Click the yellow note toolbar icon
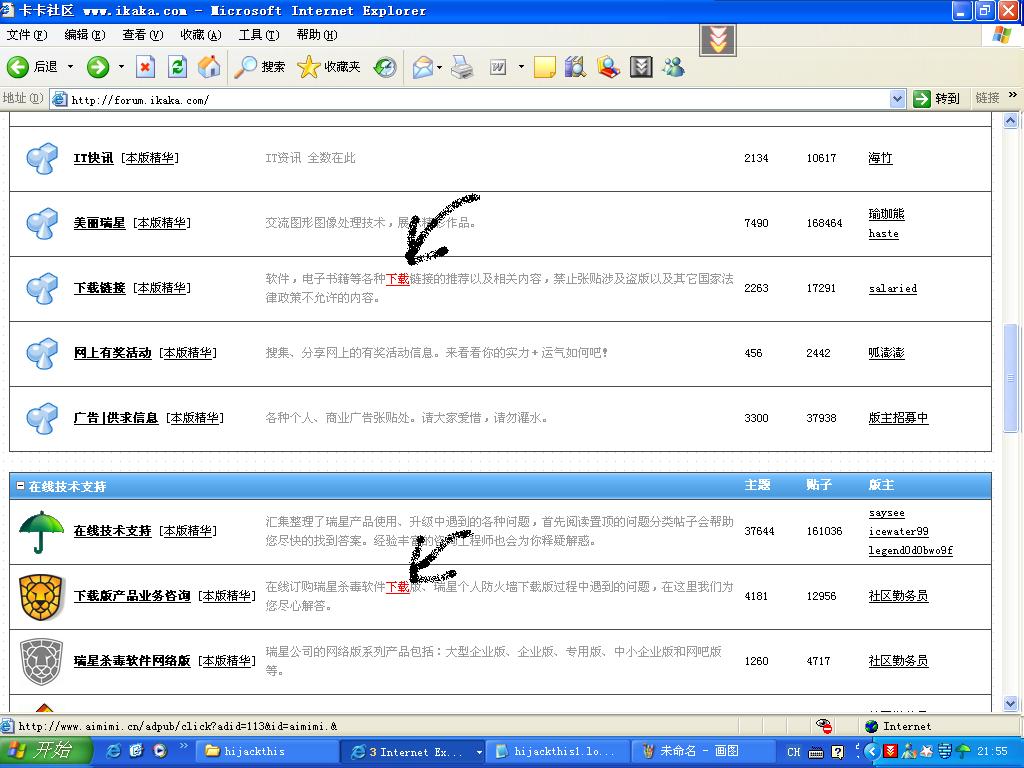The width and height of the screenshot is (1024, 768). pos(545,67)
